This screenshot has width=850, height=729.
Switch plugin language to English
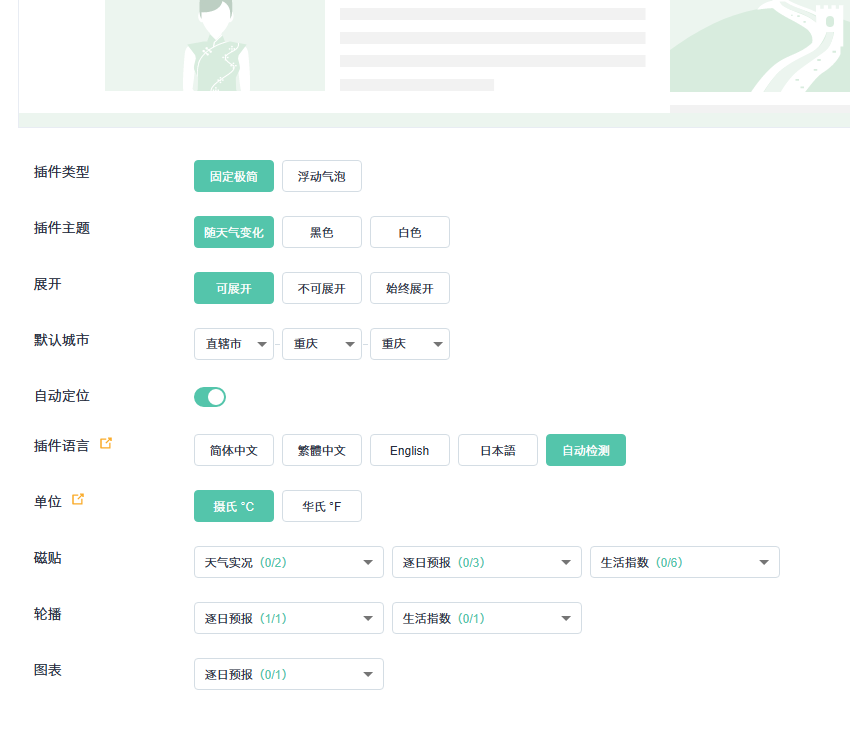click(410, 450)
